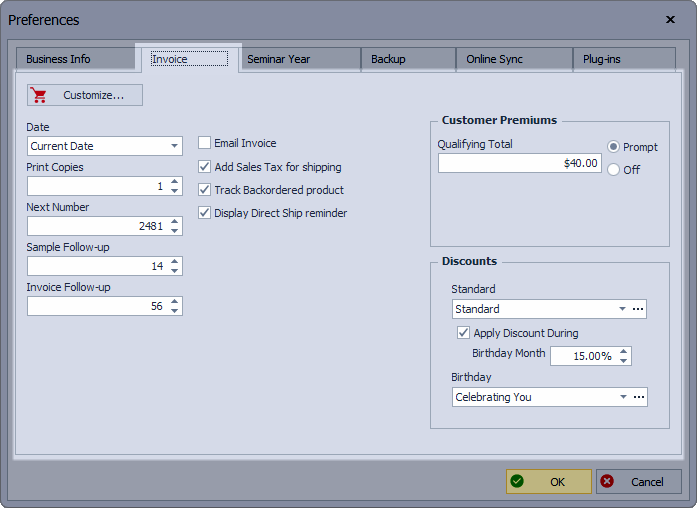Raise Birthday Month percentage up arrow
697x508 pixels.
624,351
